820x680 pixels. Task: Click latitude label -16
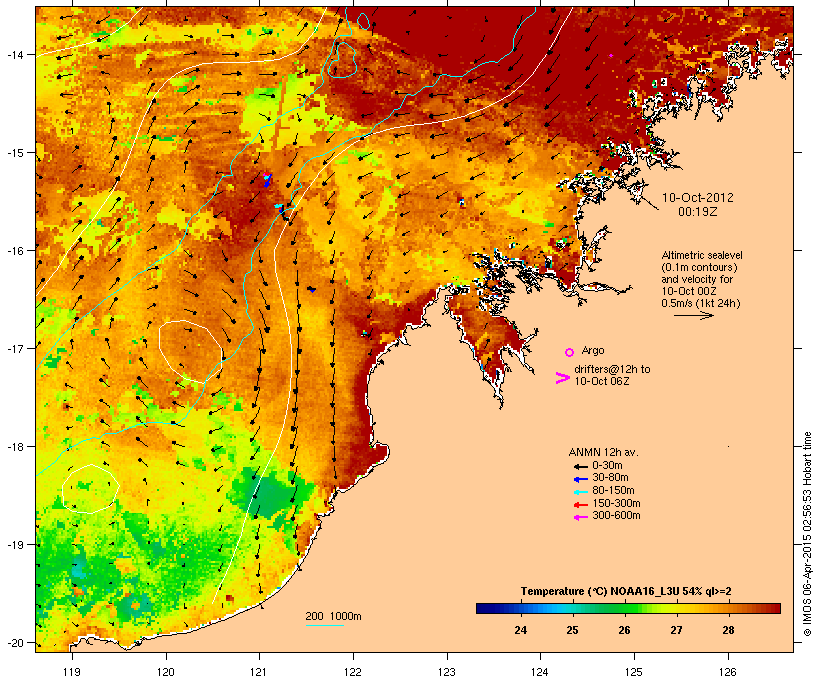click(x=14, y=251)
